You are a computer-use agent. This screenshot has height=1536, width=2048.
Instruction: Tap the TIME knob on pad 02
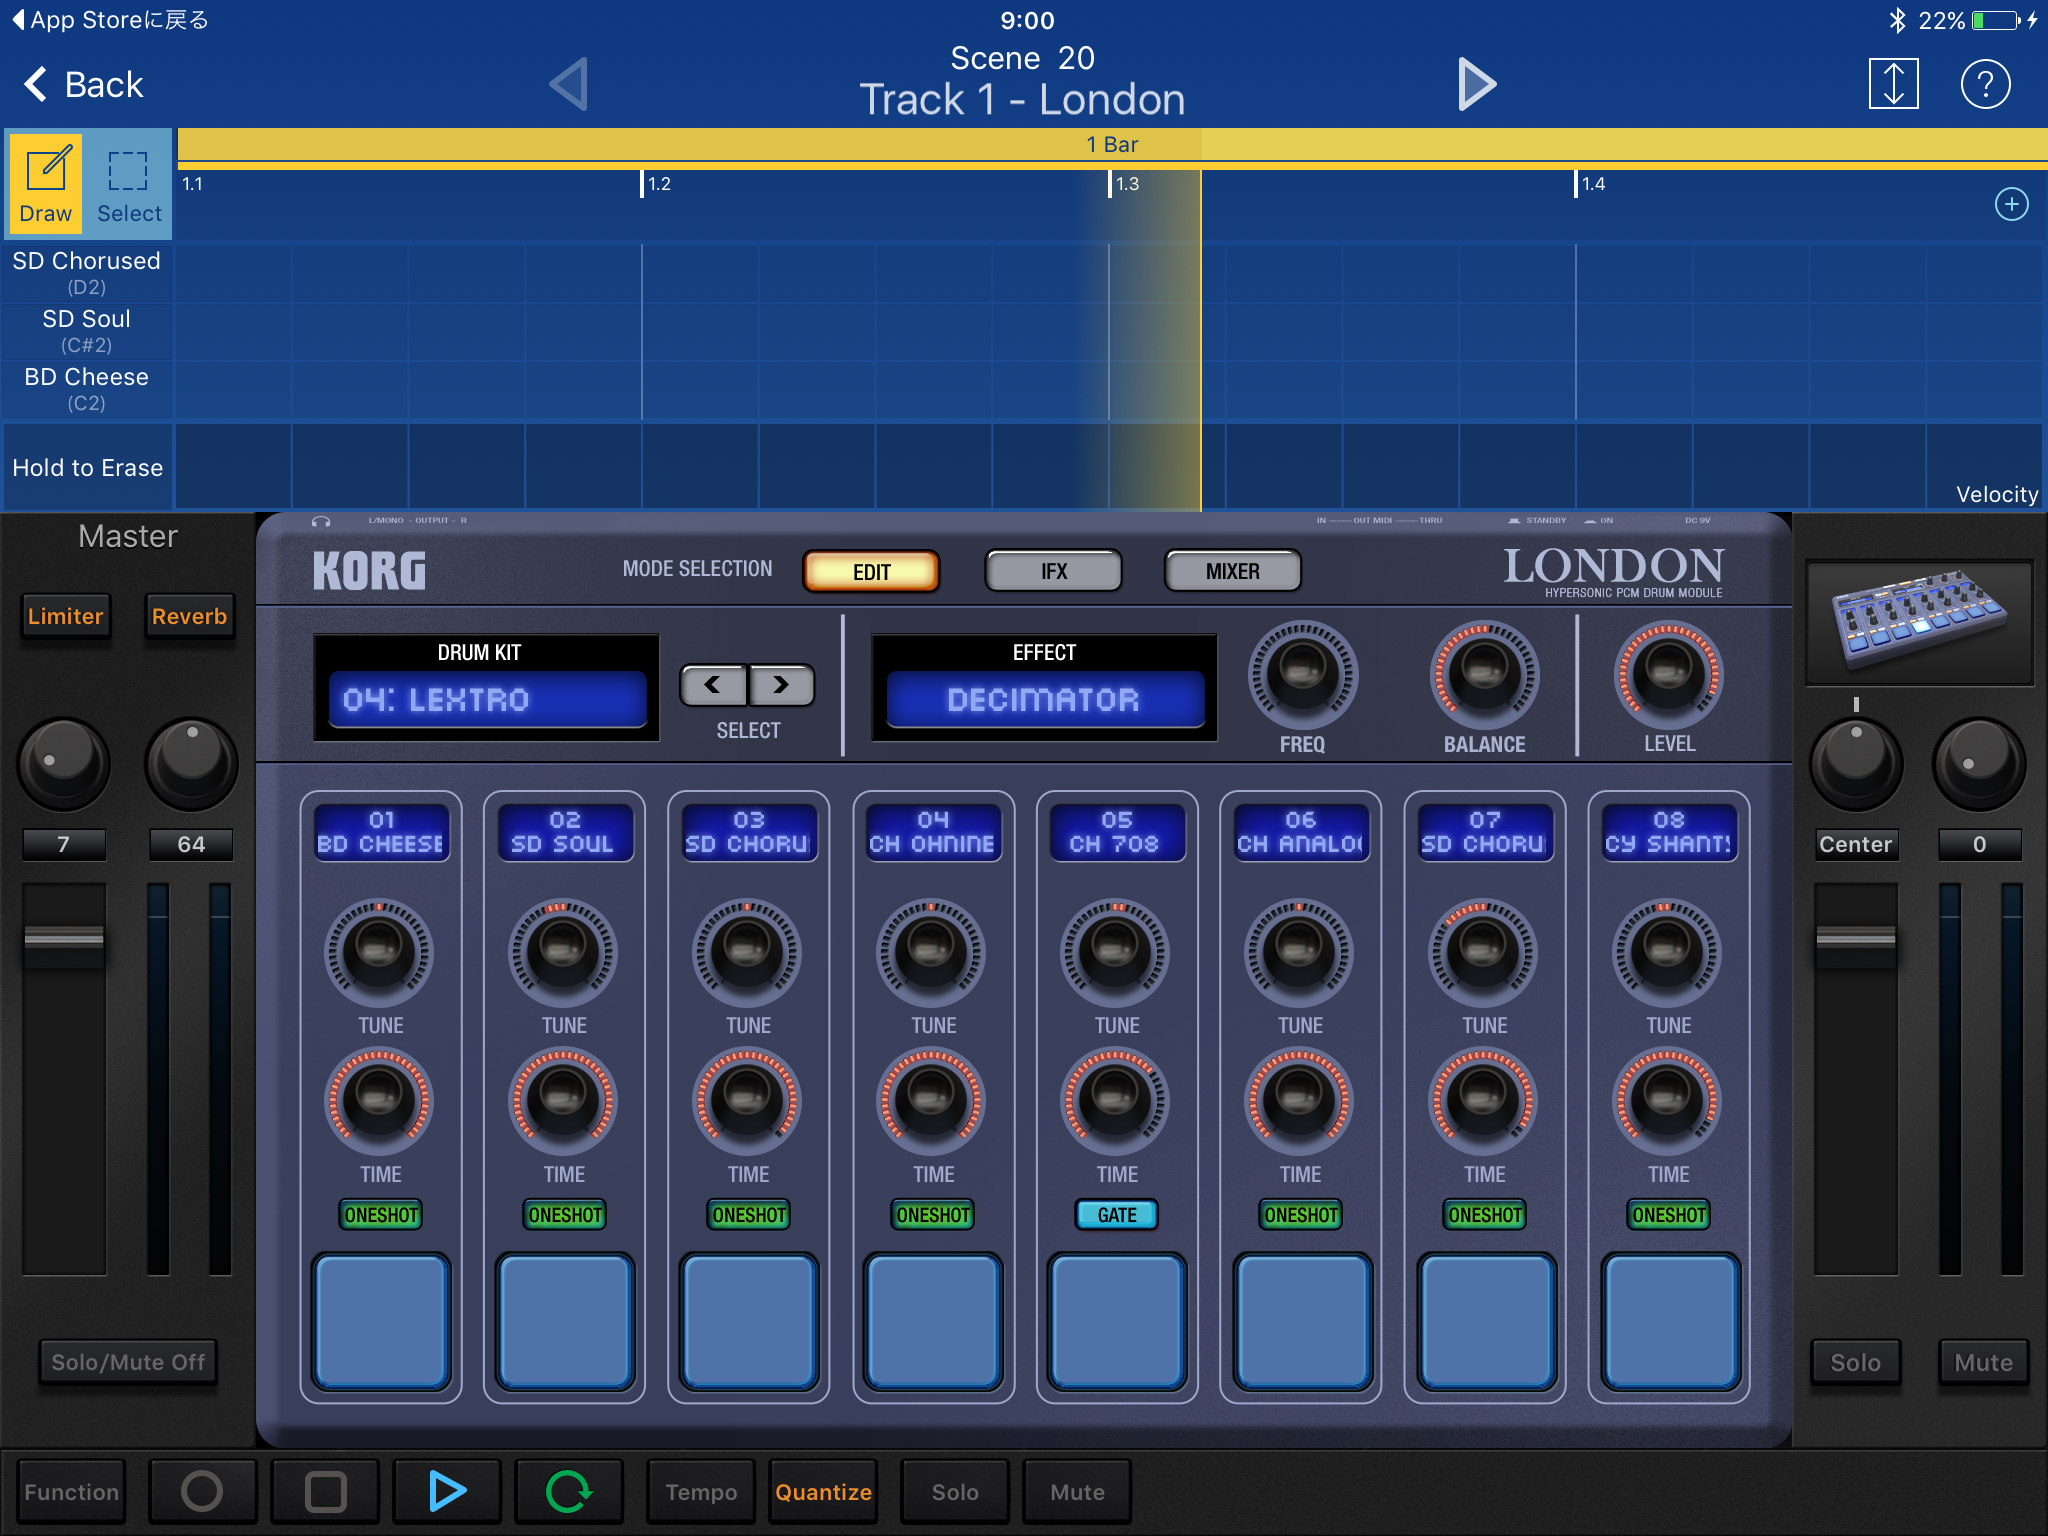point(563,1101)
